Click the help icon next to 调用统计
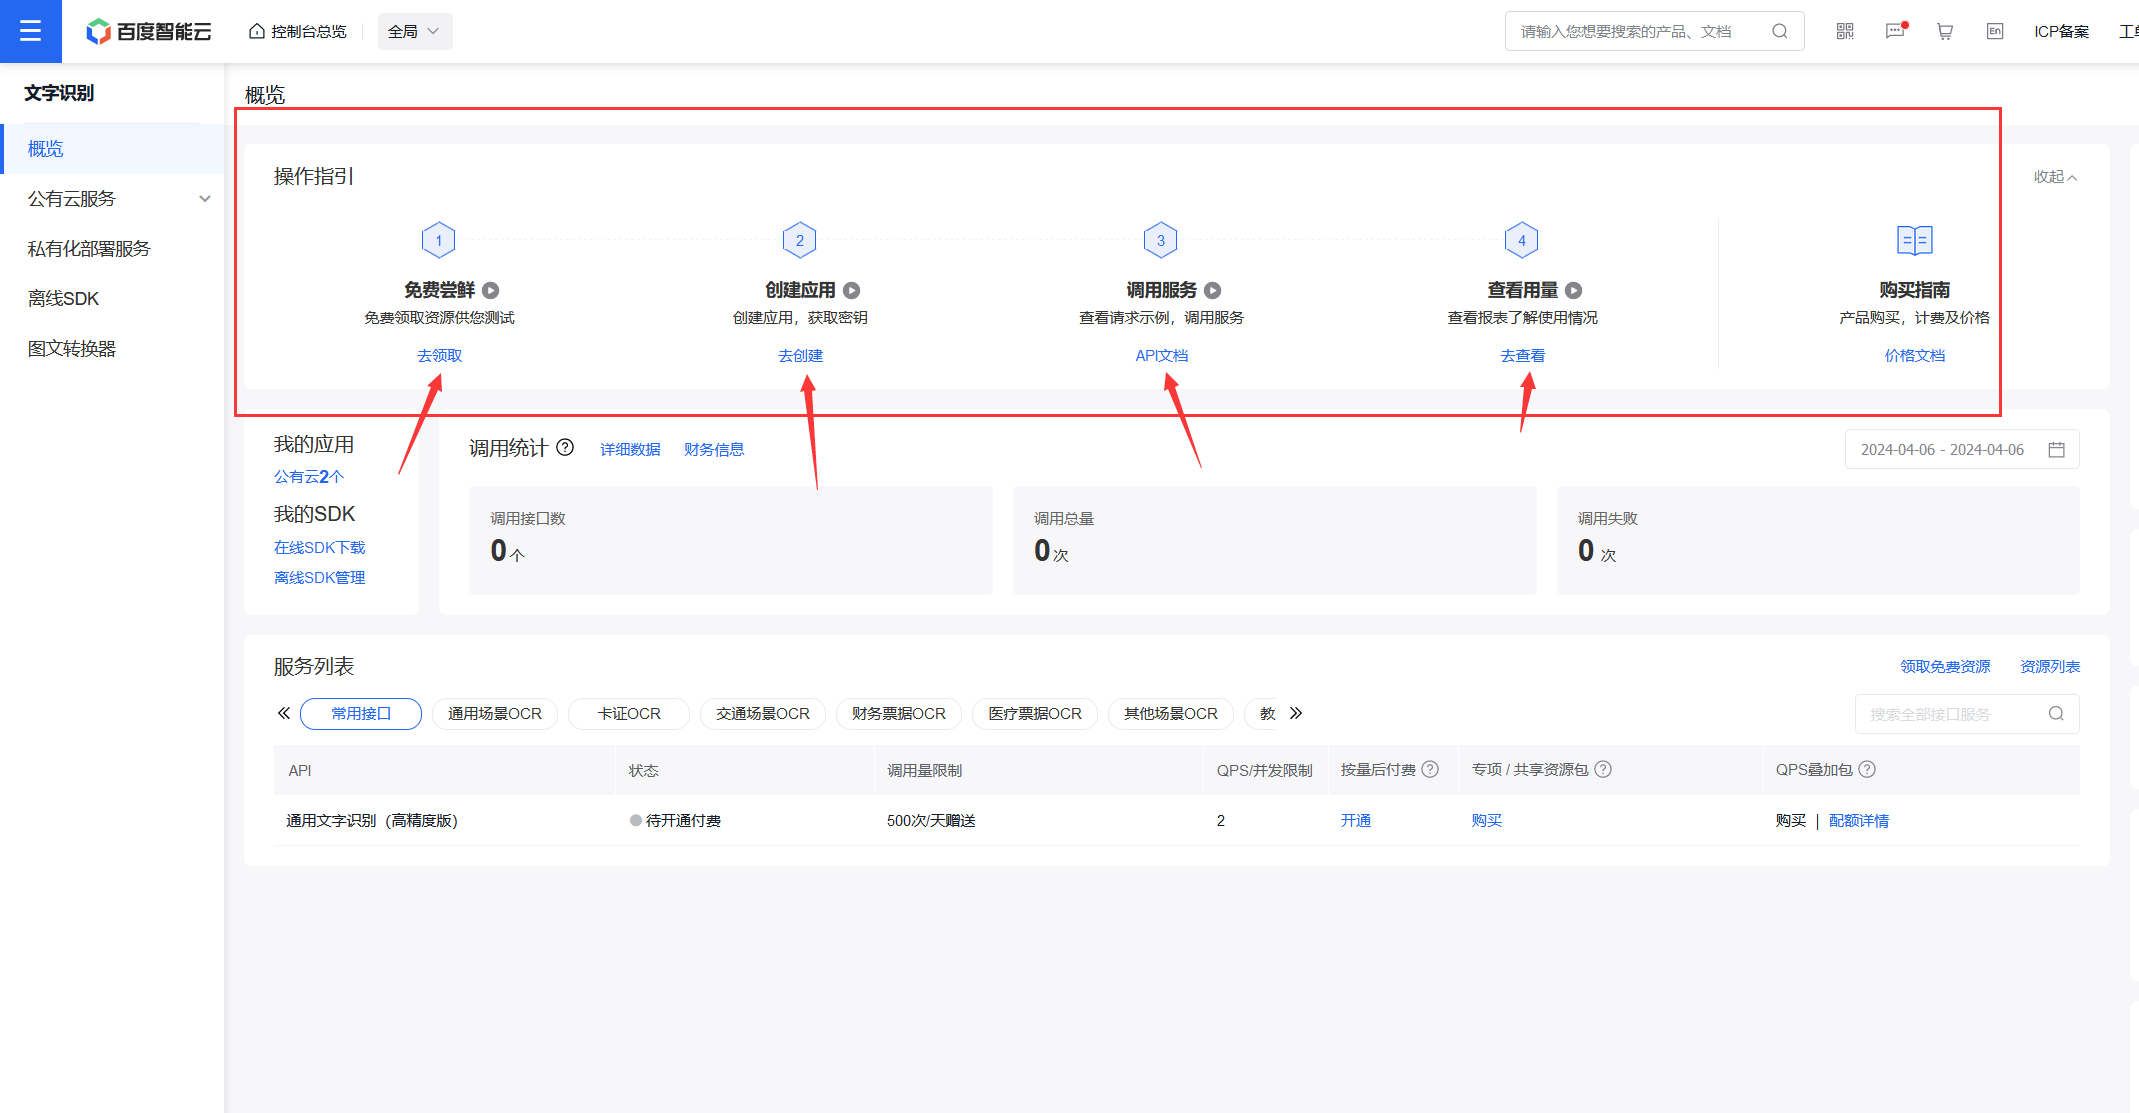 (565, 447)
